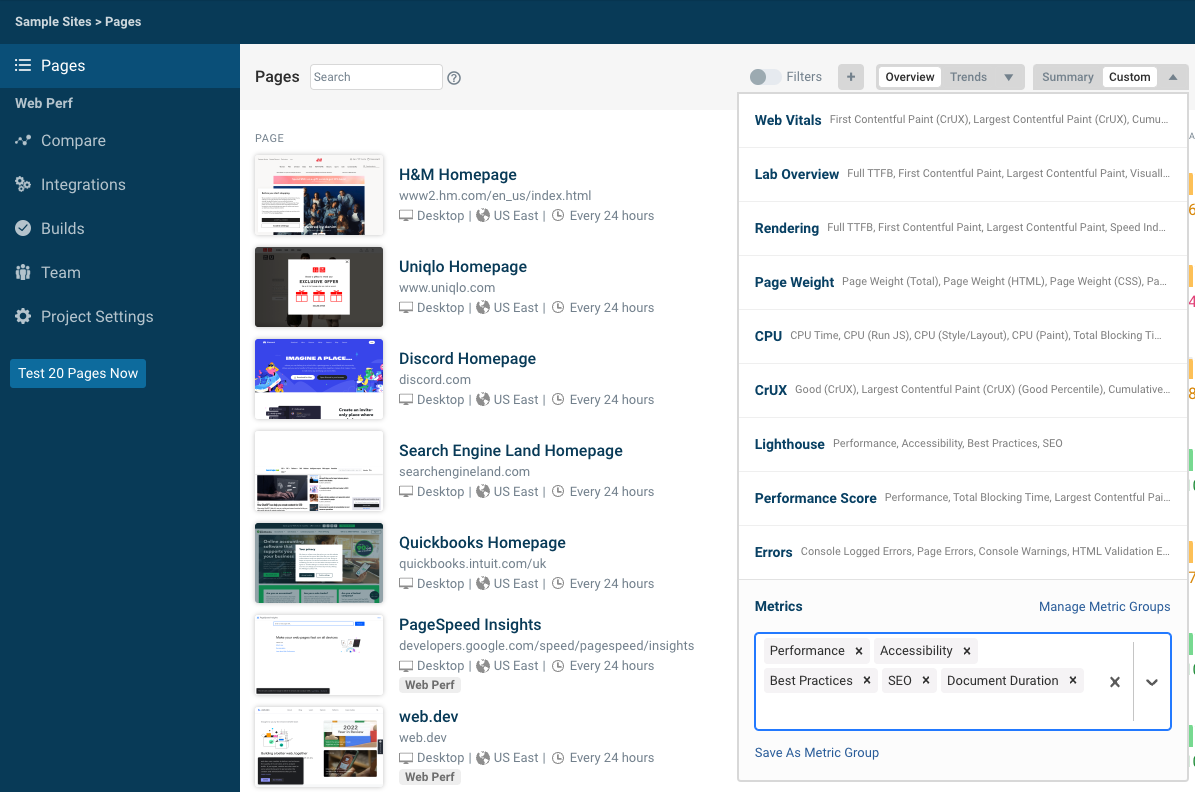
Task: Open Team in the sidebar
Action: [x=120, y=272]
